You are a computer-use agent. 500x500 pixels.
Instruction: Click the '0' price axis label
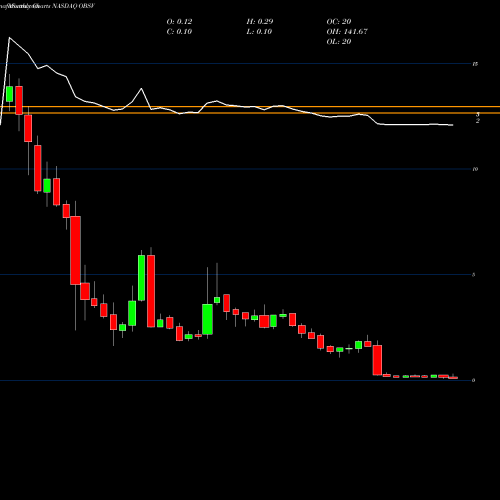coord(473,380)
